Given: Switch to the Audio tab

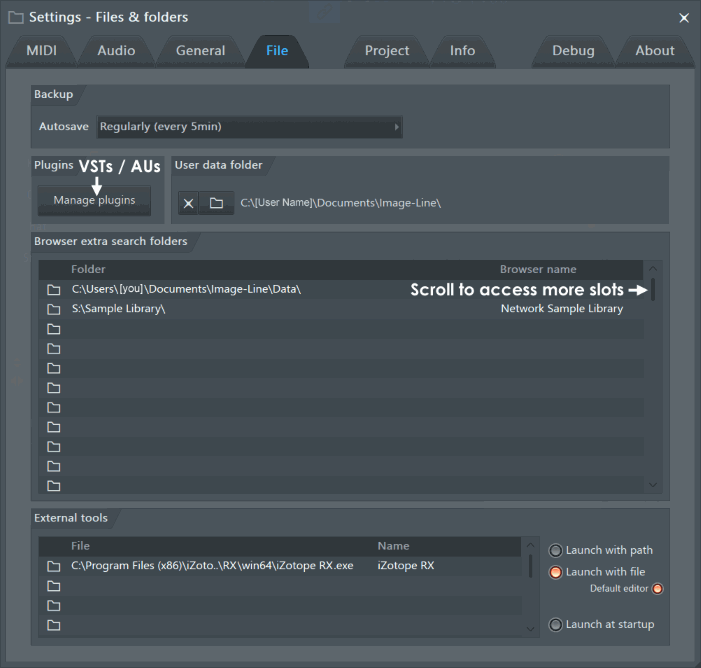Looking at the screenshot, I should pos(117,51).
